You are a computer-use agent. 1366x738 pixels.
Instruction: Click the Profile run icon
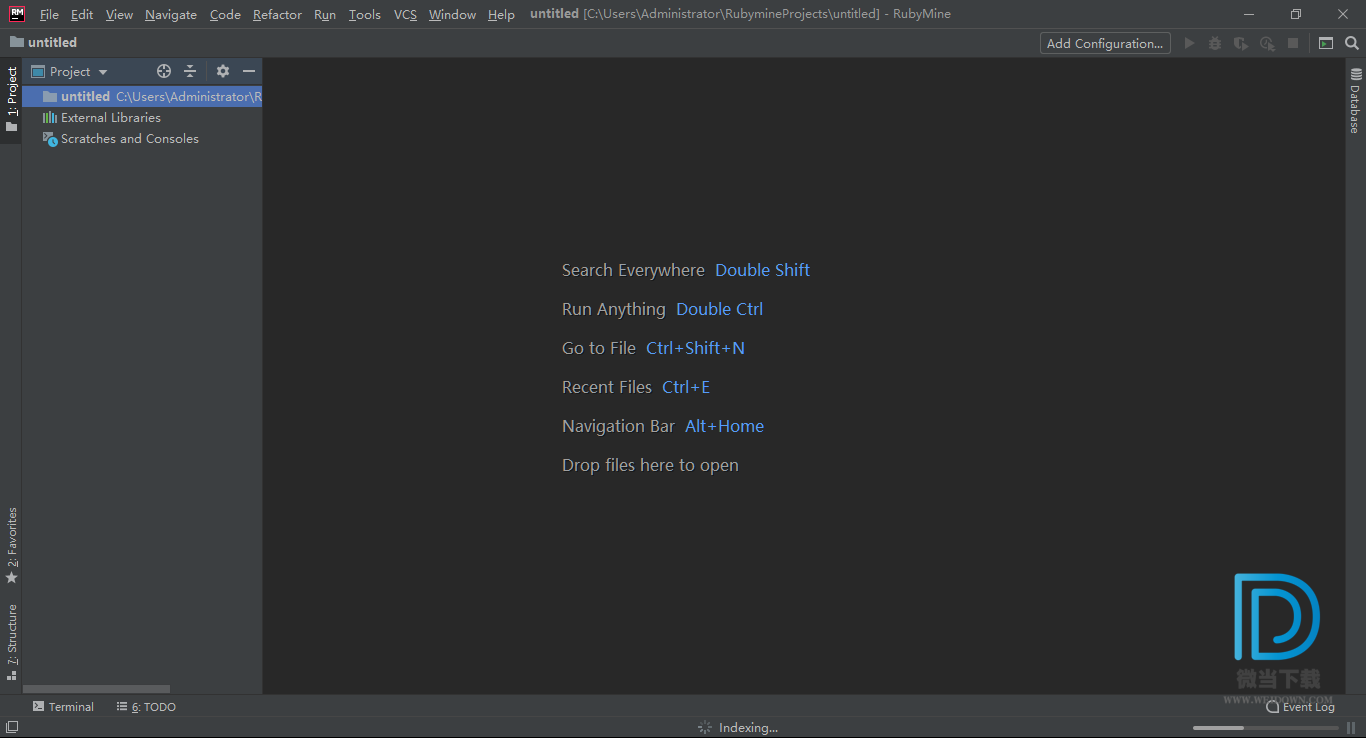click(x=1267, y=43)
